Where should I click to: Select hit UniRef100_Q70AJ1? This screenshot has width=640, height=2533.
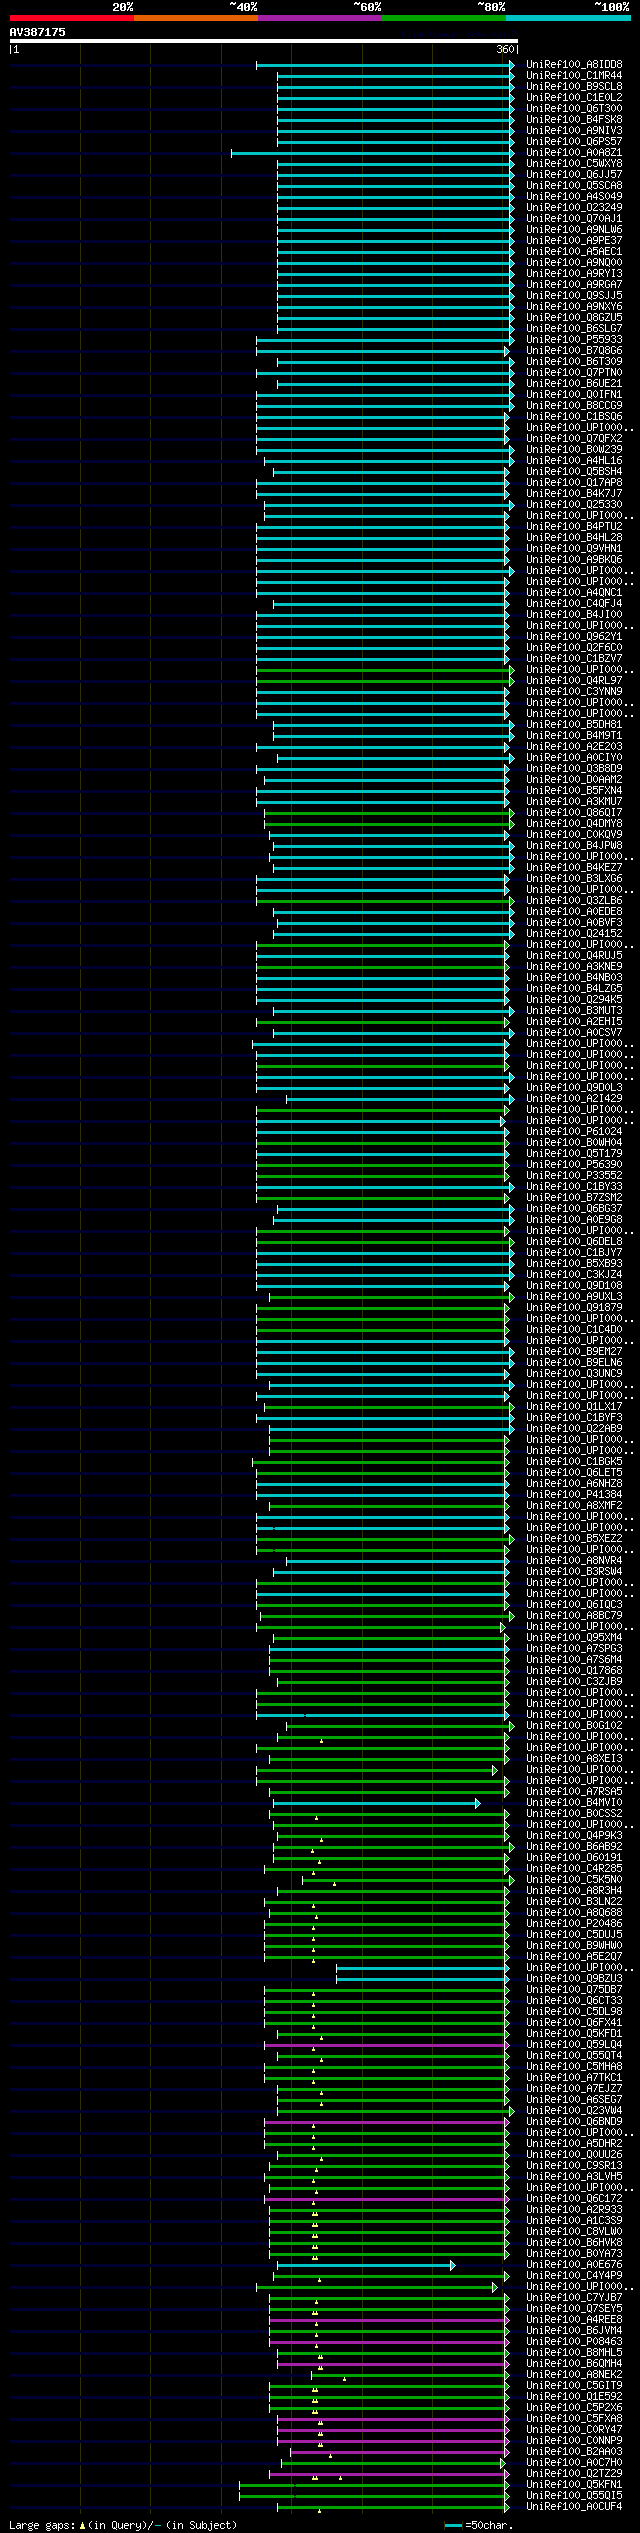coord(574,219)
